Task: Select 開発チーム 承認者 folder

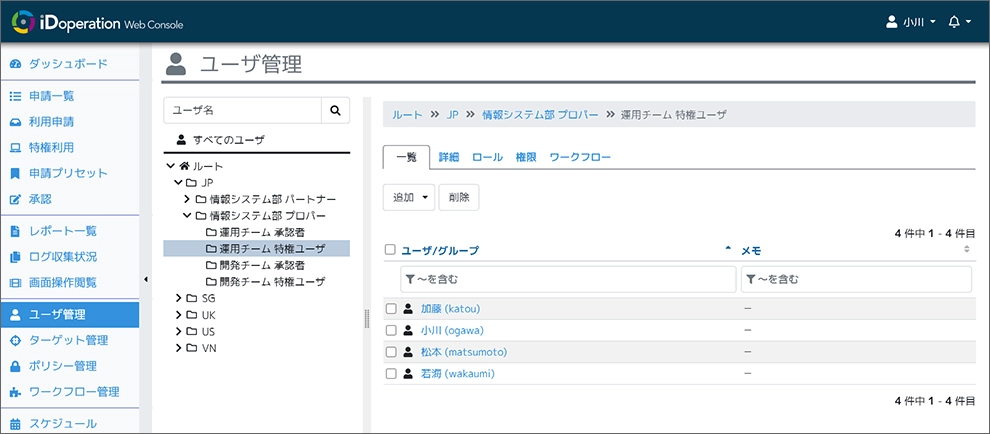Action: (x=256, y=265)
